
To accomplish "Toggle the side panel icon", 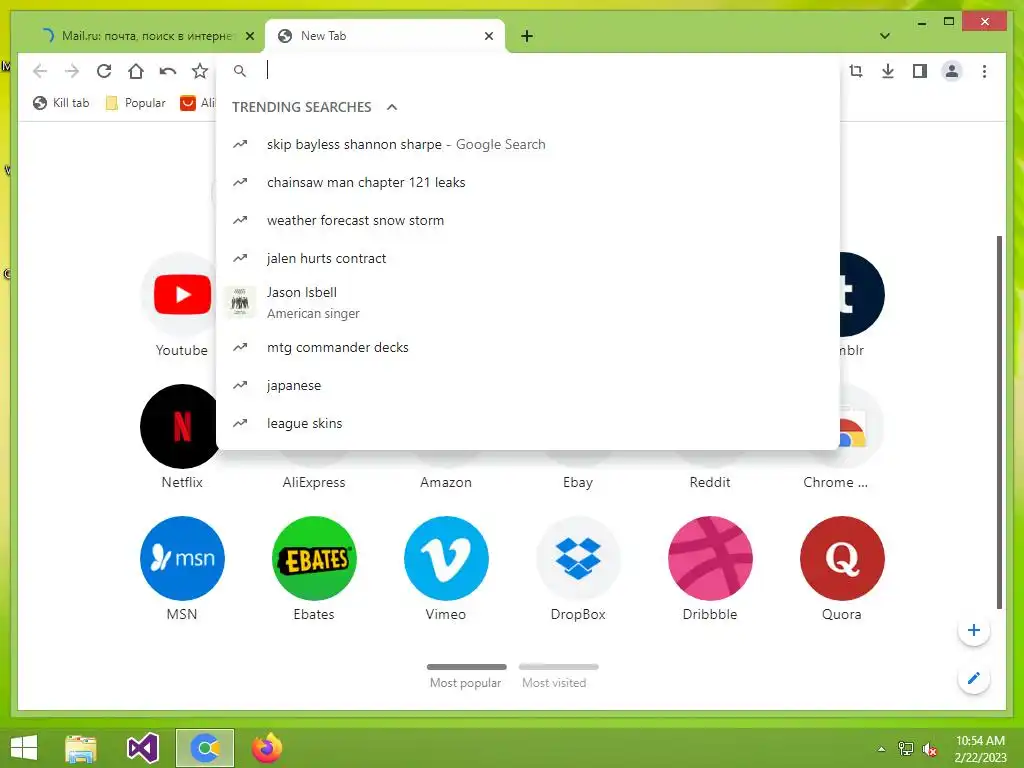I will [920, 71].
